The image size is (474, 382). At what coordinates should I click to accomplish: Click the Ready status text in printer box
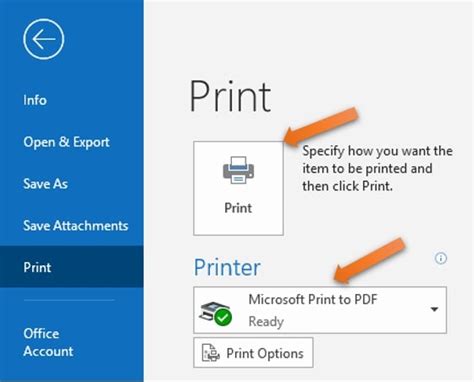266,321
